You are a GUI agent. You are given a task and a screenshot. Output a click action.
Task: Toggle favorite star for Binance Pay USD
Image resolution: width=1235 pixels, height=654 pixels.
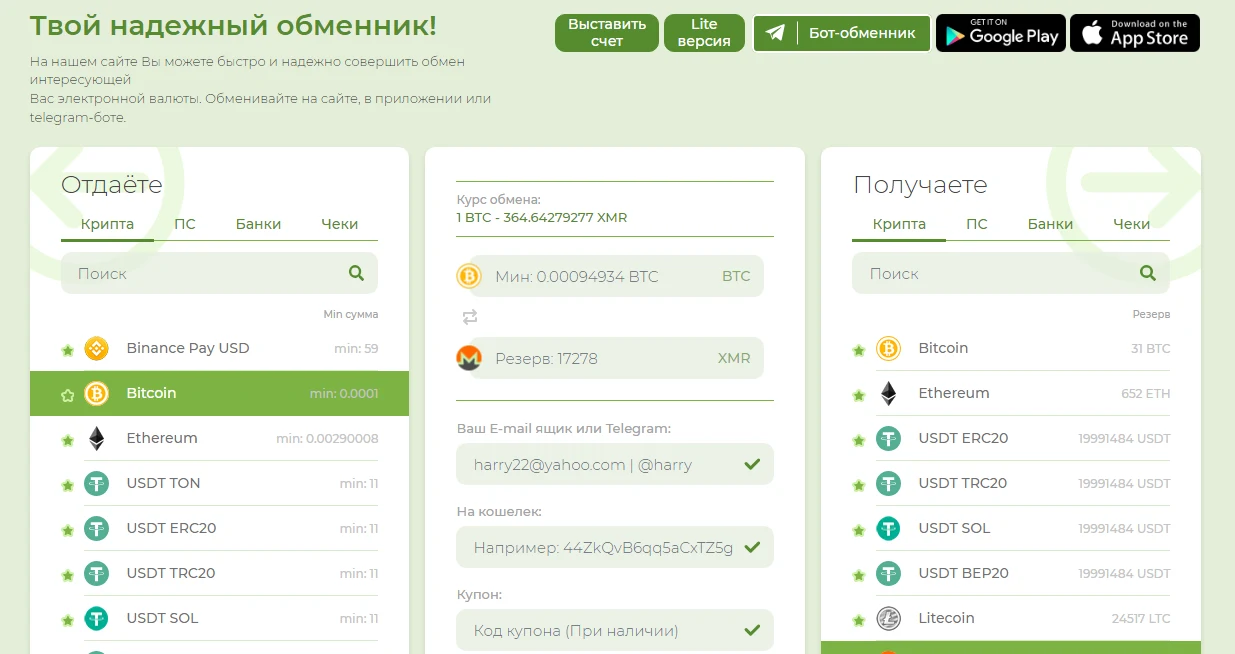[67, 350]
